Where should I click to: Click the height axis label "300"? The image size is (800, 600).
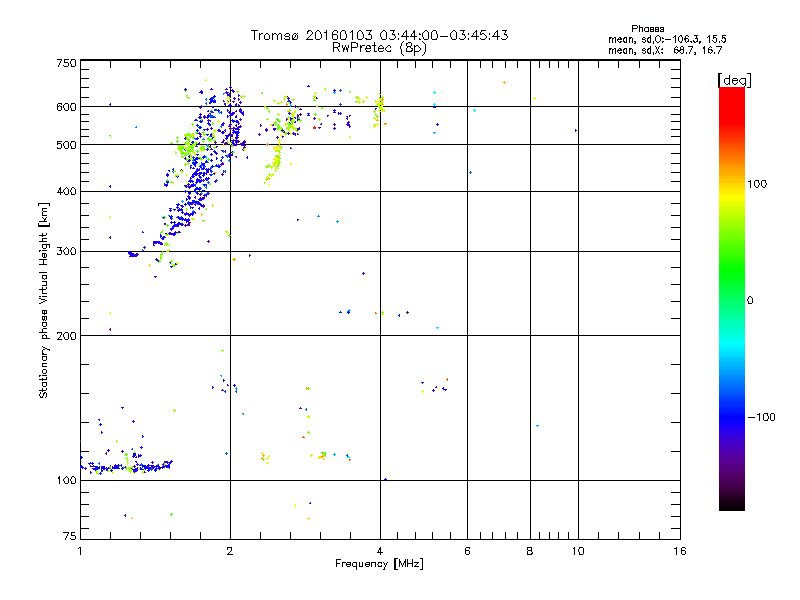click(x=66, y=251)
